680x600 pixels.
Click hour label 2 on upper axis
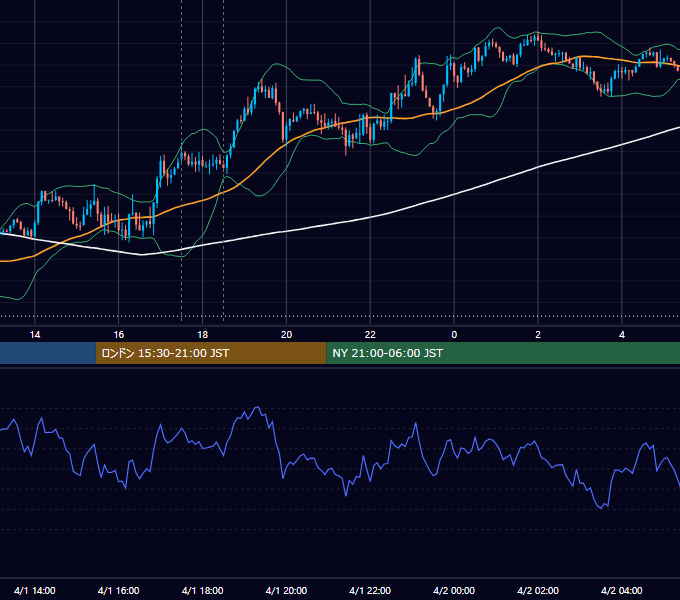pos(538,335)
